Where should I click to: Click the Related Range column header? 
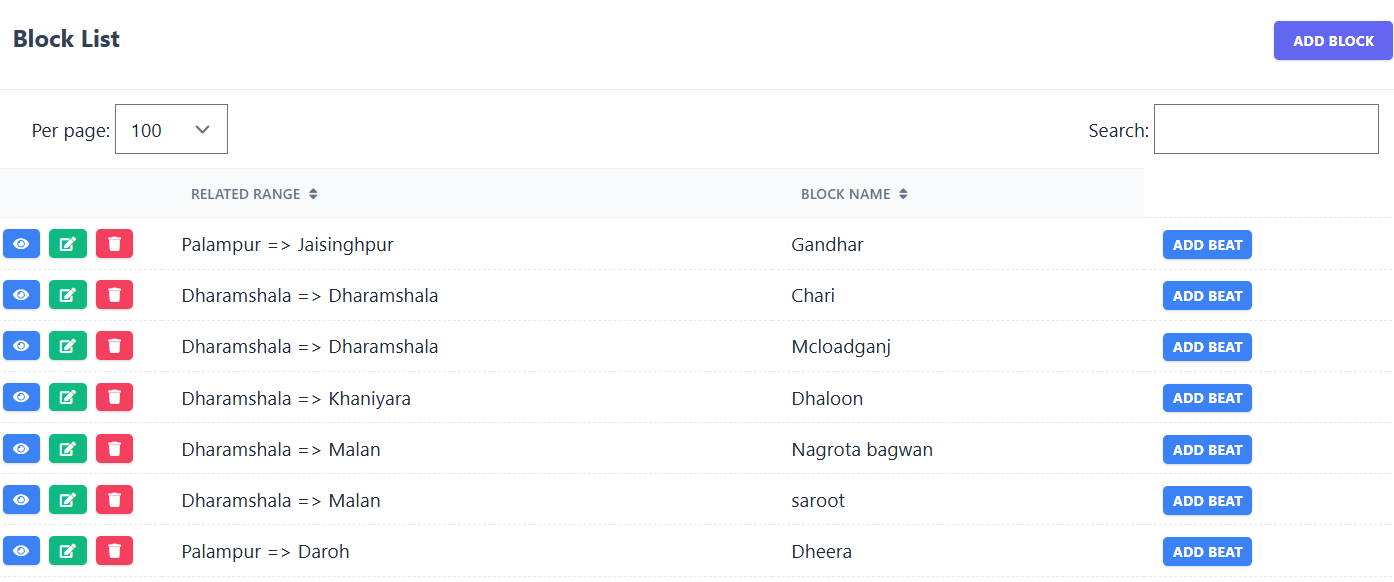(x=255, y=194)
